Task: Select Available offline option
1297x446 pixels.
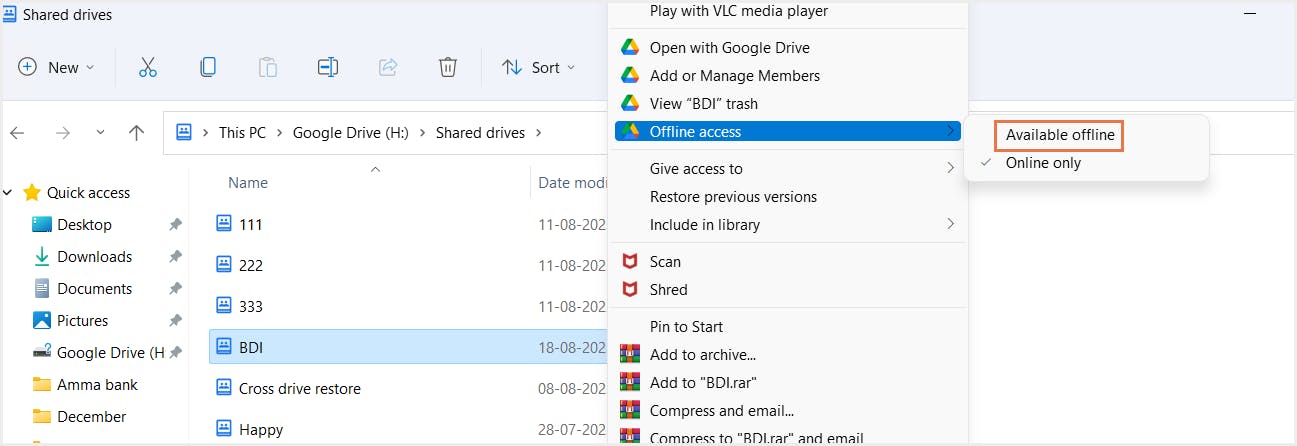Action: pos(1060,135)
